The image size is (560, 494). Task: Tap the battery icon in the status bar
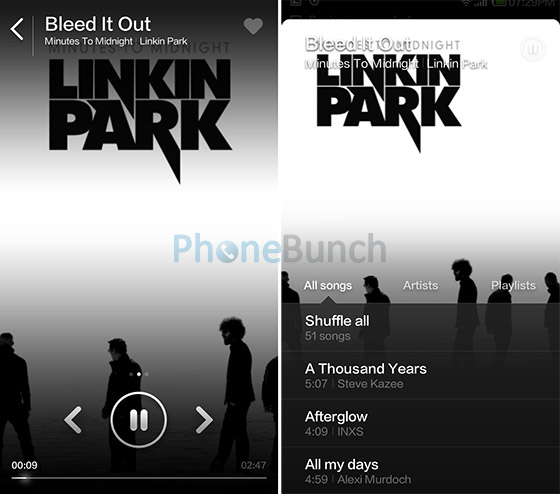coord(499,3)
